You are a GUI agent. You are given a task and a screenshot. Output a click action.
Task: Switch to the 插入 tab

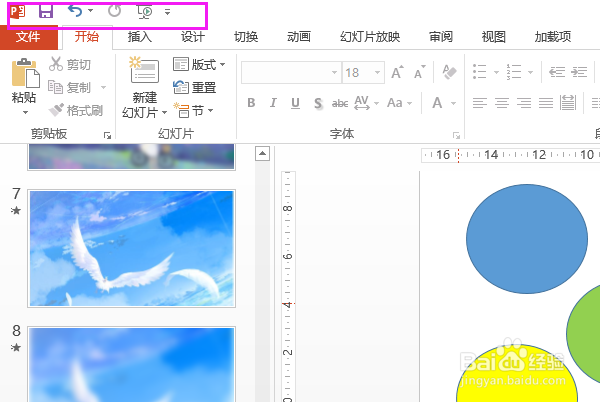[x=140, y=37]
